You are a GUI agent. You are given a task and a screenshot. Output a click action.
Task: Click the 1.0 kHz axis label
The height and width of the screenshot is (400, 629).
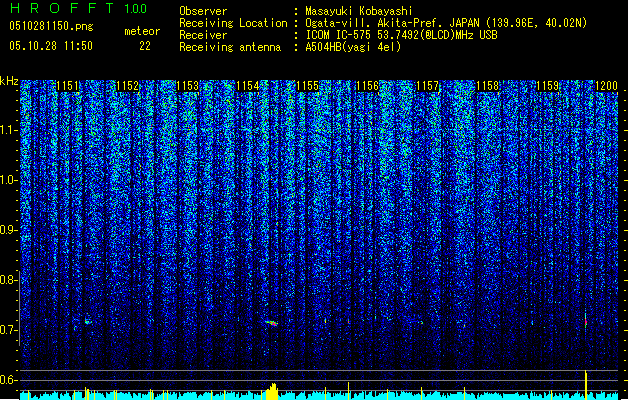(9, 180)
